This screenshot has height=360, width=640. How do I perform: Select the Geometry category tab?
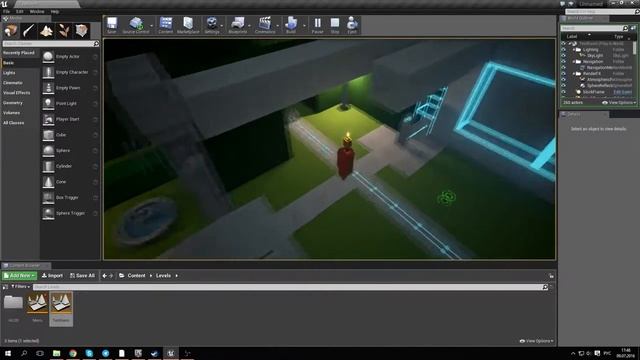pos(13,103)
